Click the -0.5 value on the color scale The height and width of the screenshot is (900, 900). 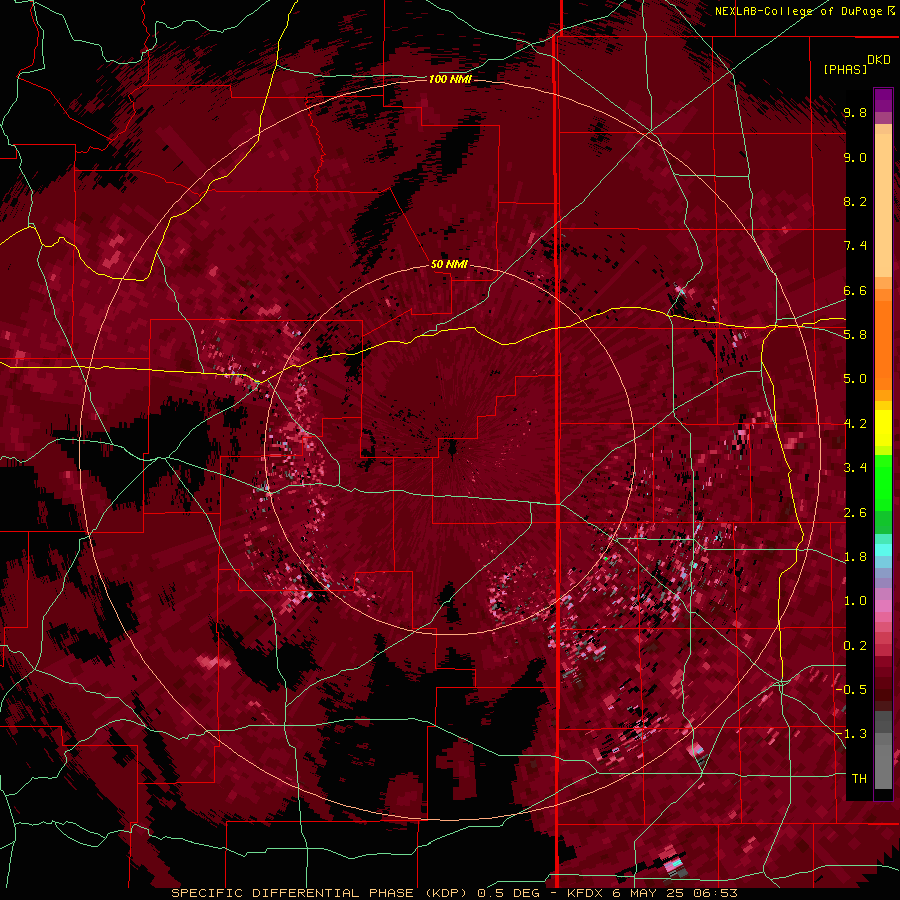pyautogui.click(x=851, y=690)
